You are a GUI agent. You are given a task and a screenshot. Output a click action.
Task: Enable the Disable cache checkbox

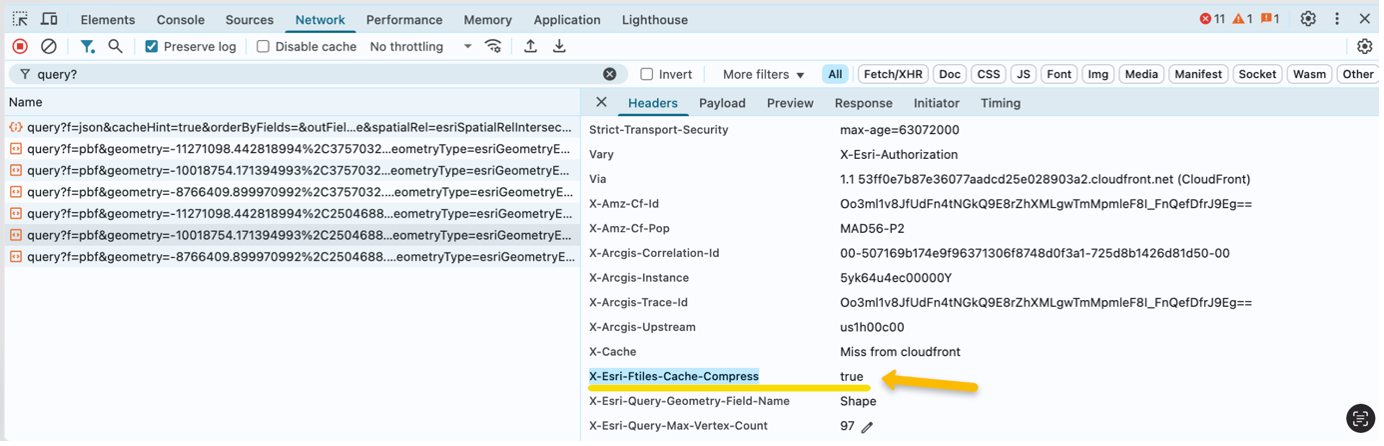point(263,46)
